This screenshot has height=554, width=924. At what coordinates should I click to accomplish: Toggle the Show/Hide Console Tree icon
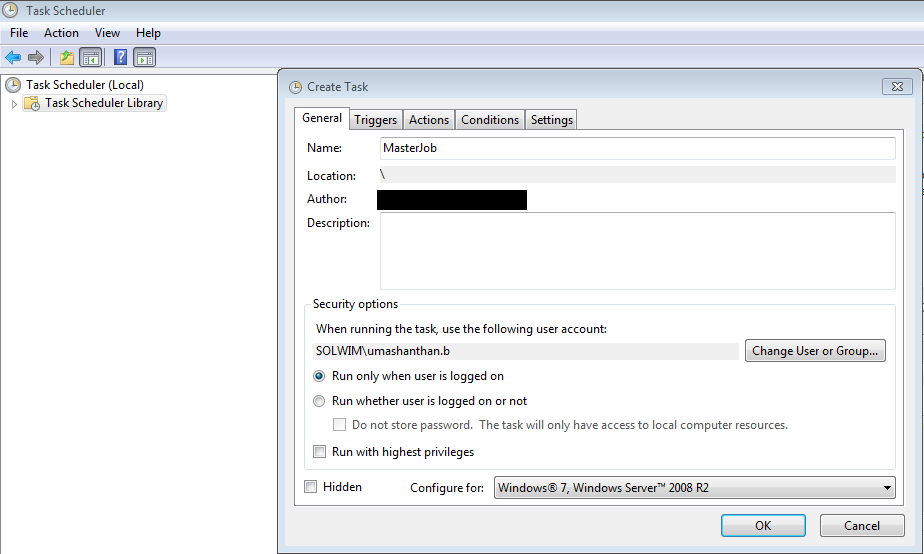point(91,57)
